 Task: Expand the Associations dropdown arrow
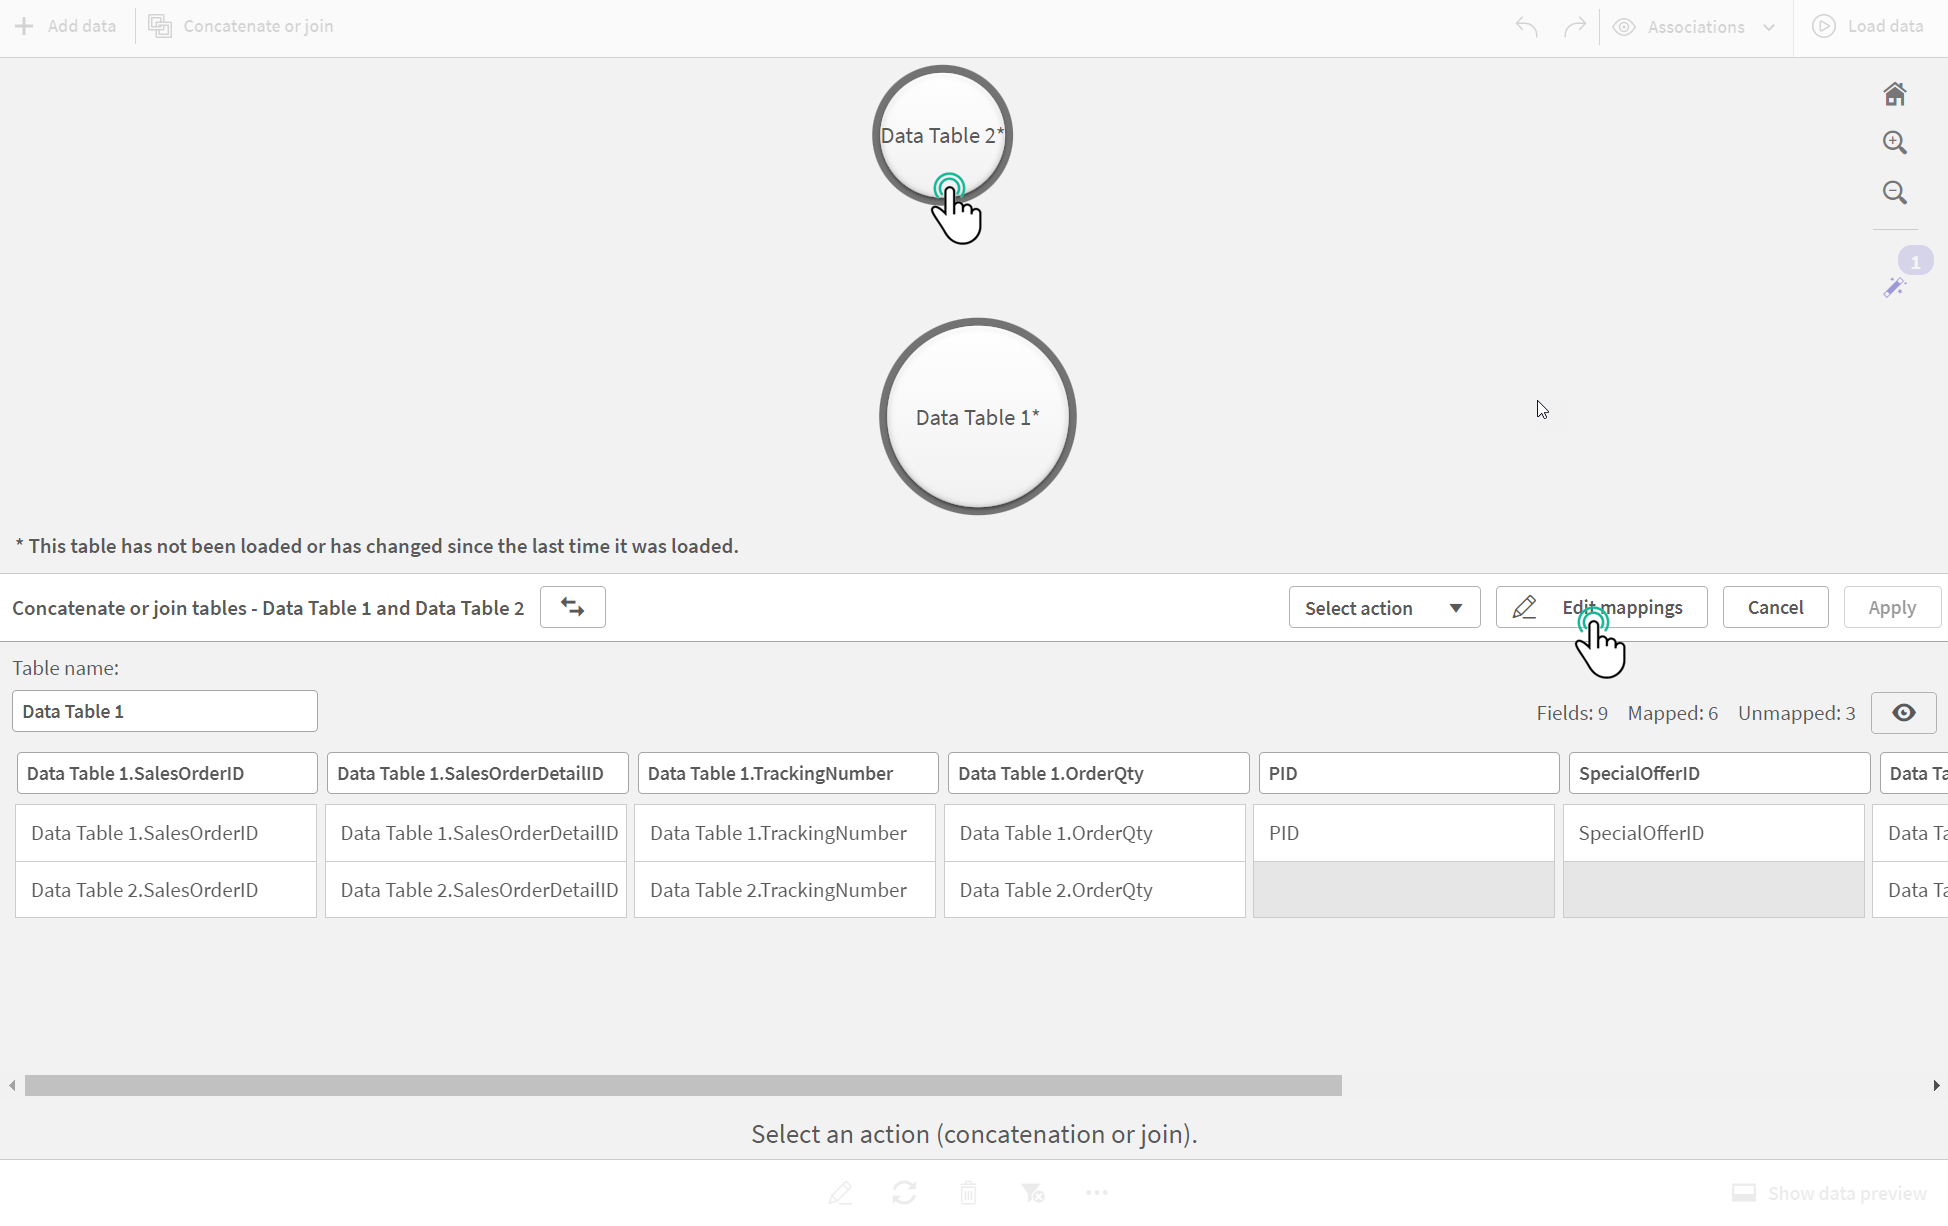pyautogui.click(x=1770, y=25)
